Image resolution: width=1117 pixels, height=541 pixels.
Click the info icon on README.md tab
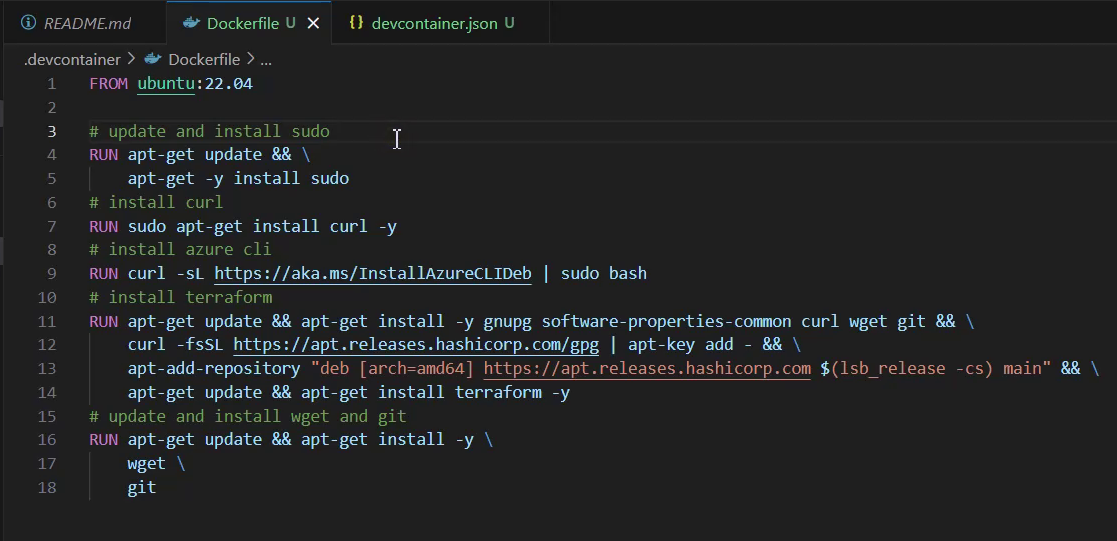pos(28,23)
